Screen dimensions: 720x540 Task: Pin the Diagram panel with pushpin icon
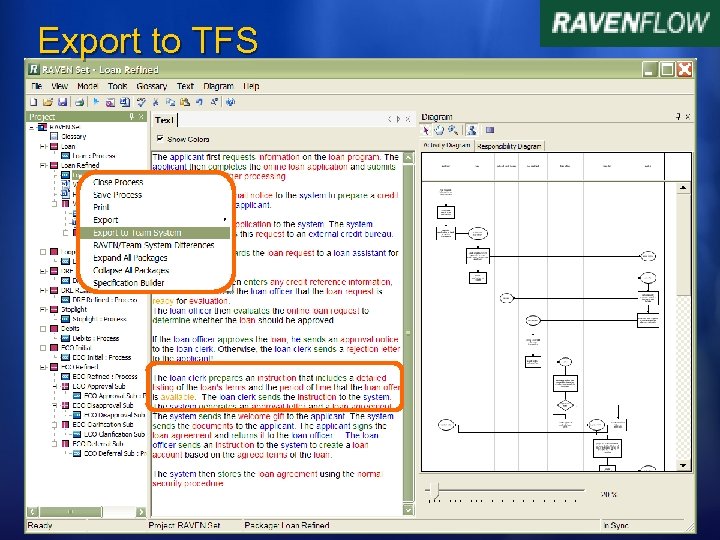pyautogui.click(x=678, y=117)
